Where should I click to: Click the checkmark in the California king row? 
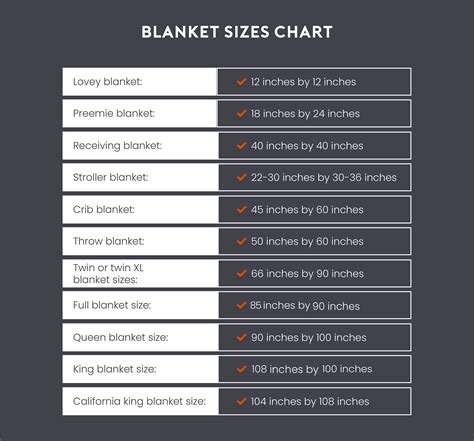pyautogui.click(x=241, y=401)
